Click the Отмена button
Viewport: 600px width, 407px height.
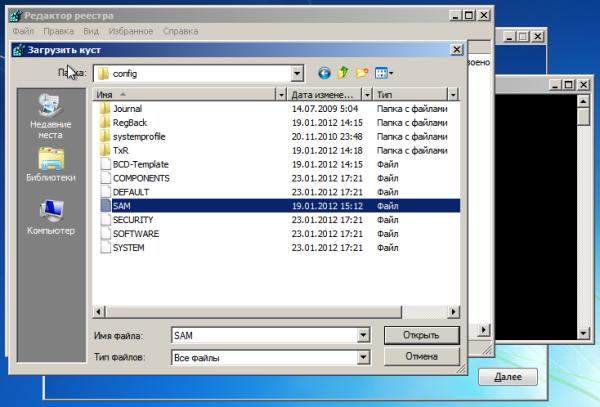coord(422,356)
